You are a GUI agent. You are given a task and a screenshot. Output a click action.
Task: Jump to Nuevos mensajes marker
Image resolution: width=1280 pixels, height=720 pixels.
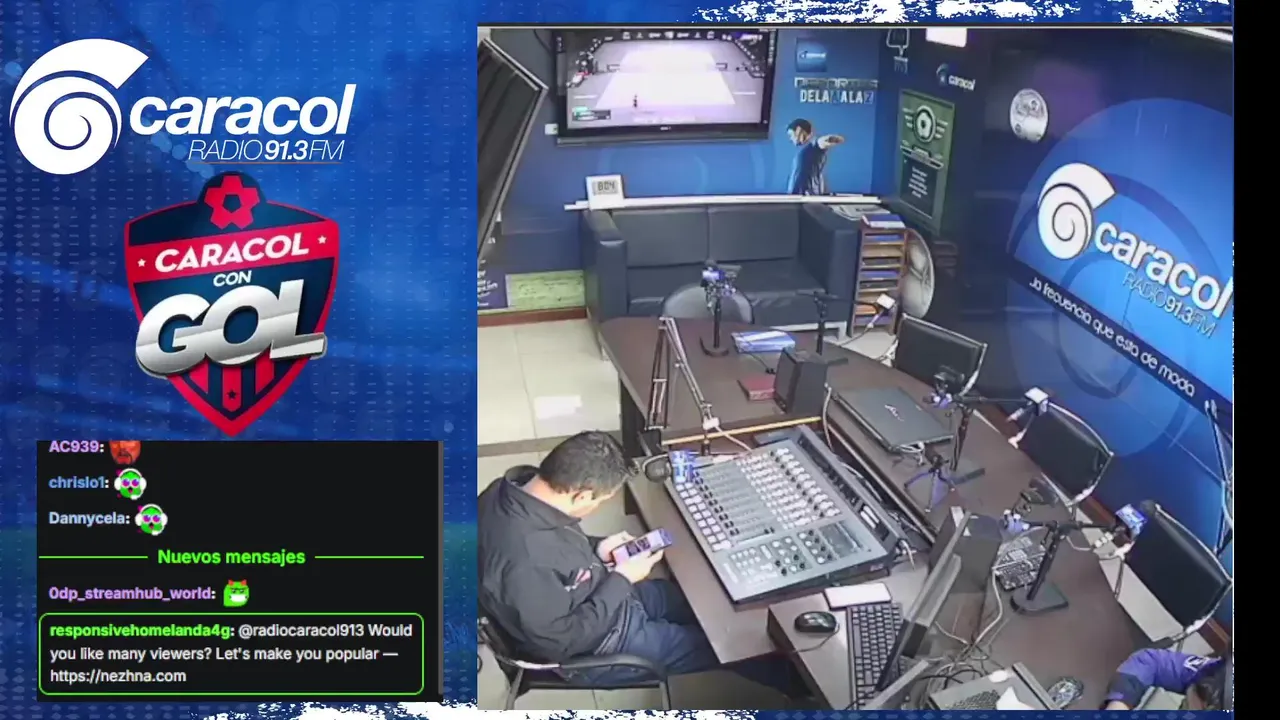[x=231, y=557]
